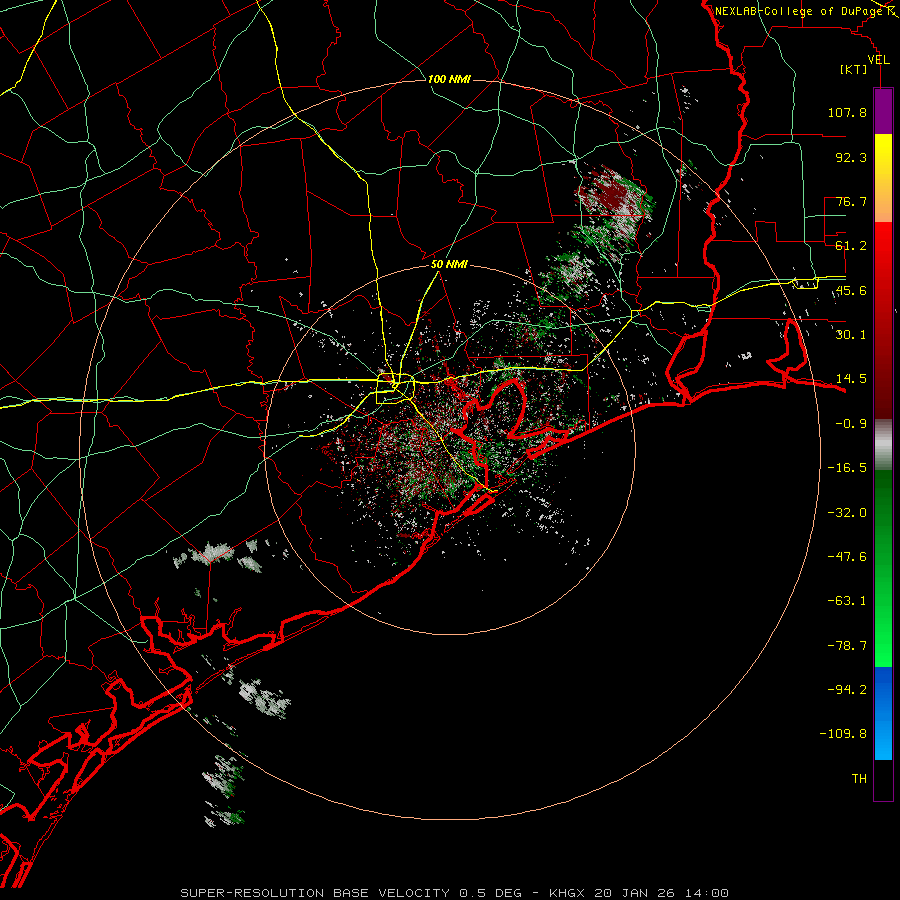The height and width of the screenshot is (900, 900).
Task: Click the "100 NMI" range ring label
Action: (449, 79)
